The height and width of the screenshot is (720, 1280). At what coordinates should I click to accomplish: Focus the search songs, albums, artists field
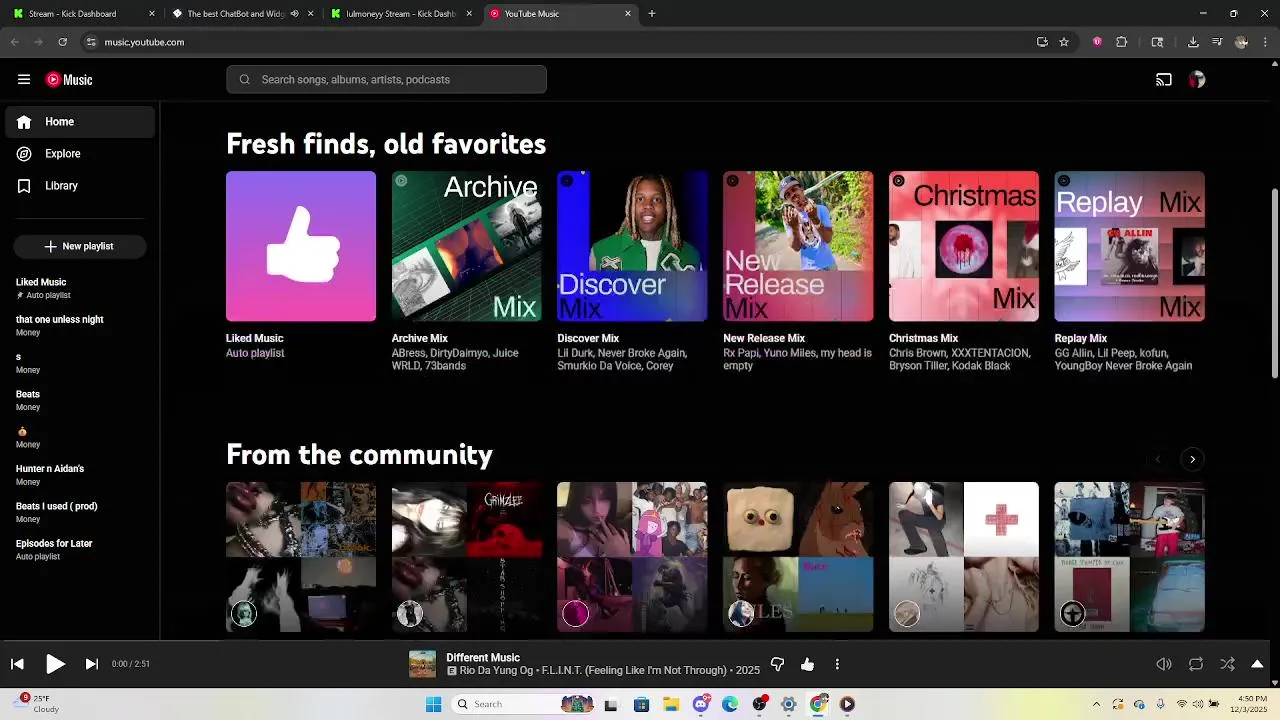point(386,80)
